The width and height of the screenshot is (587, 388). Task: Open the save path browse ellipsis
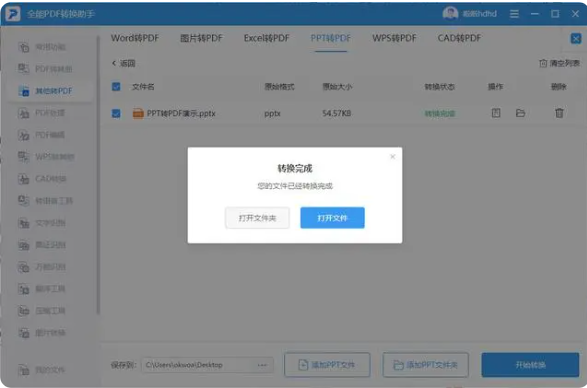click(262, 365)
